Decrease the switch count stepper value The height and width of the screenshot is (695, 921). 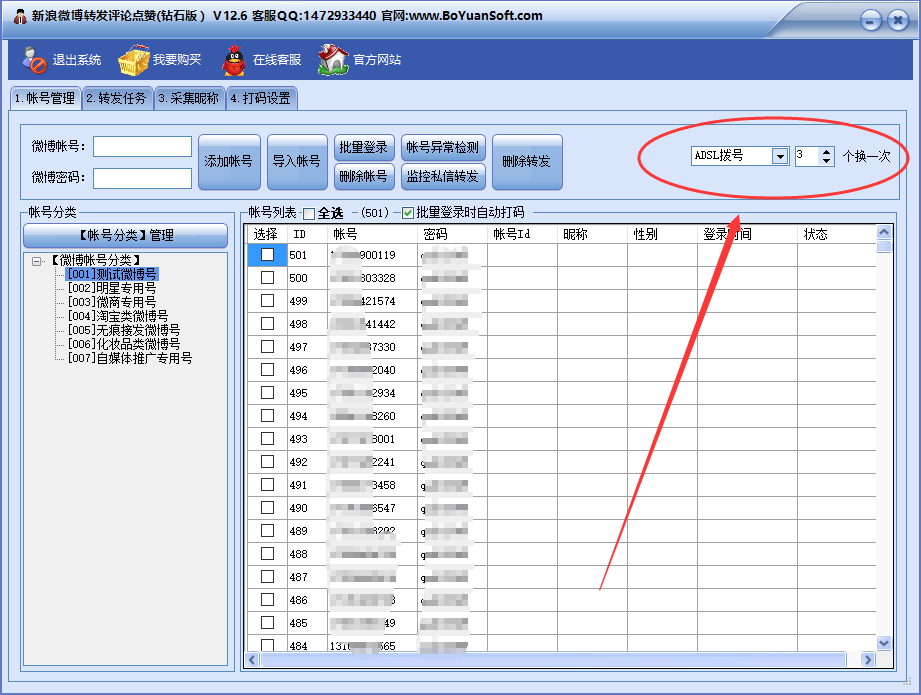pyautogui.click(x=827, y=161)
